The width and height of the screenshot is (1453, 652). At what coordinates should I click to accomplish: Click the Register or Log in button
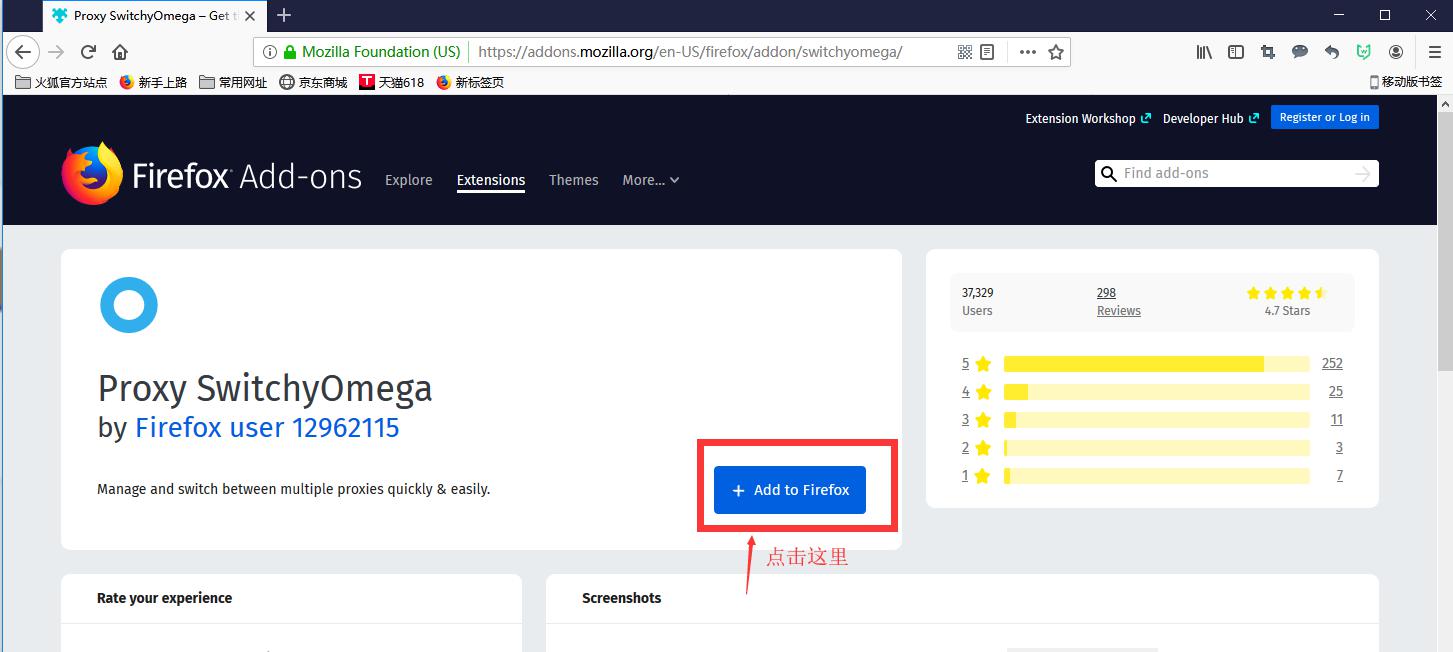point(1325,117)
